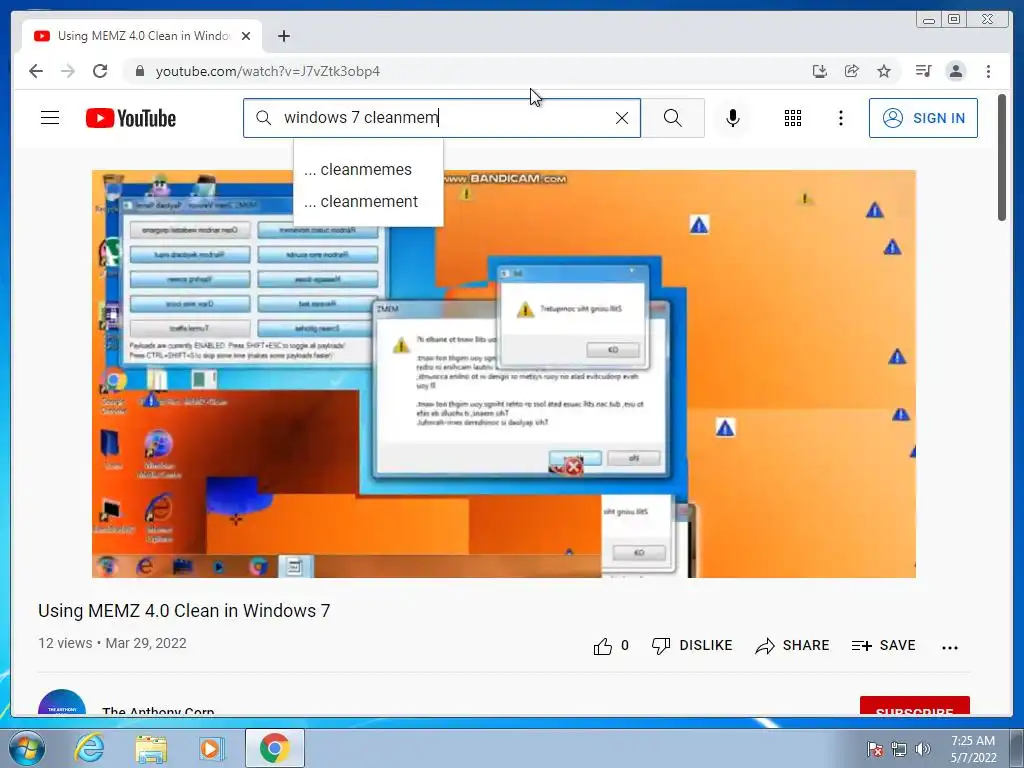Screen dimensions: 1024x768
Task: Click the install app icon in address bar
Action: pyautogui.click(x=820, y=71)
